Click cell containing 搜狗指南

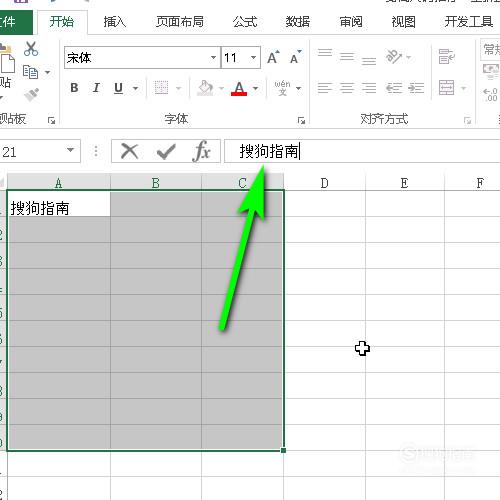click(x=59, y=204)
